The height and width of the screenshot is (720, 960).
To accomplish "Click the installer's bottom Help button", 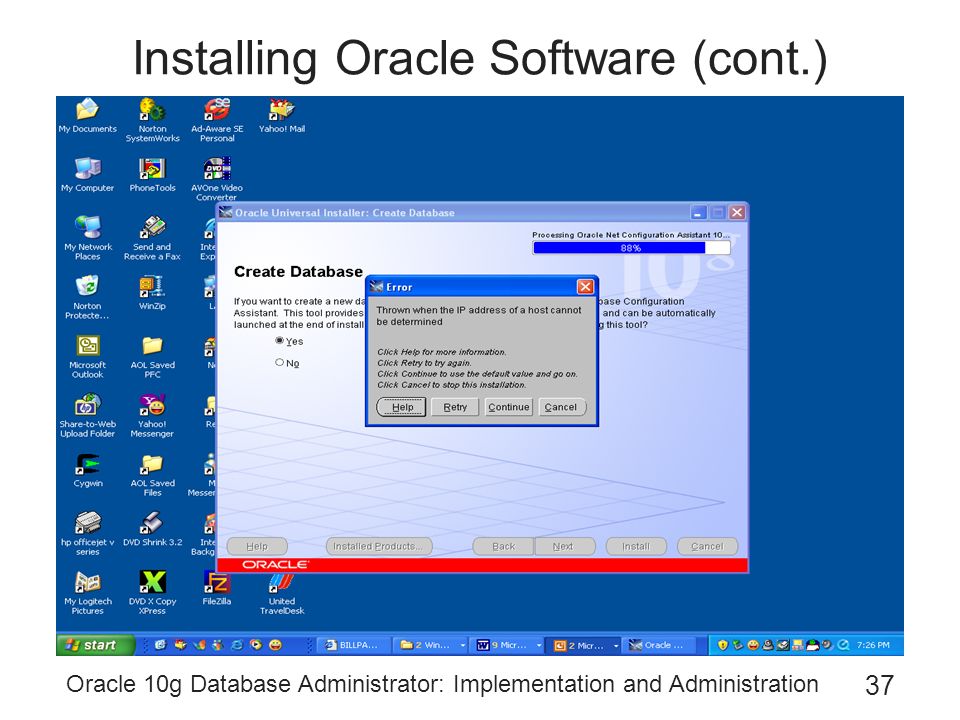I will 257,546.
